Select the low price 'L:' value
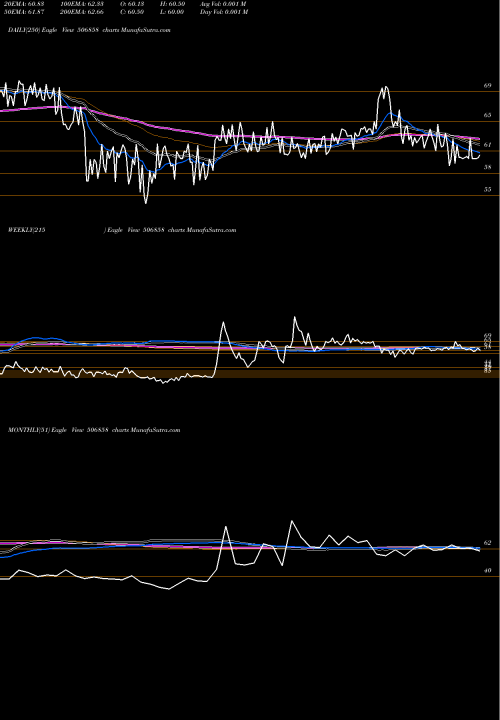 tap(172, 12)
